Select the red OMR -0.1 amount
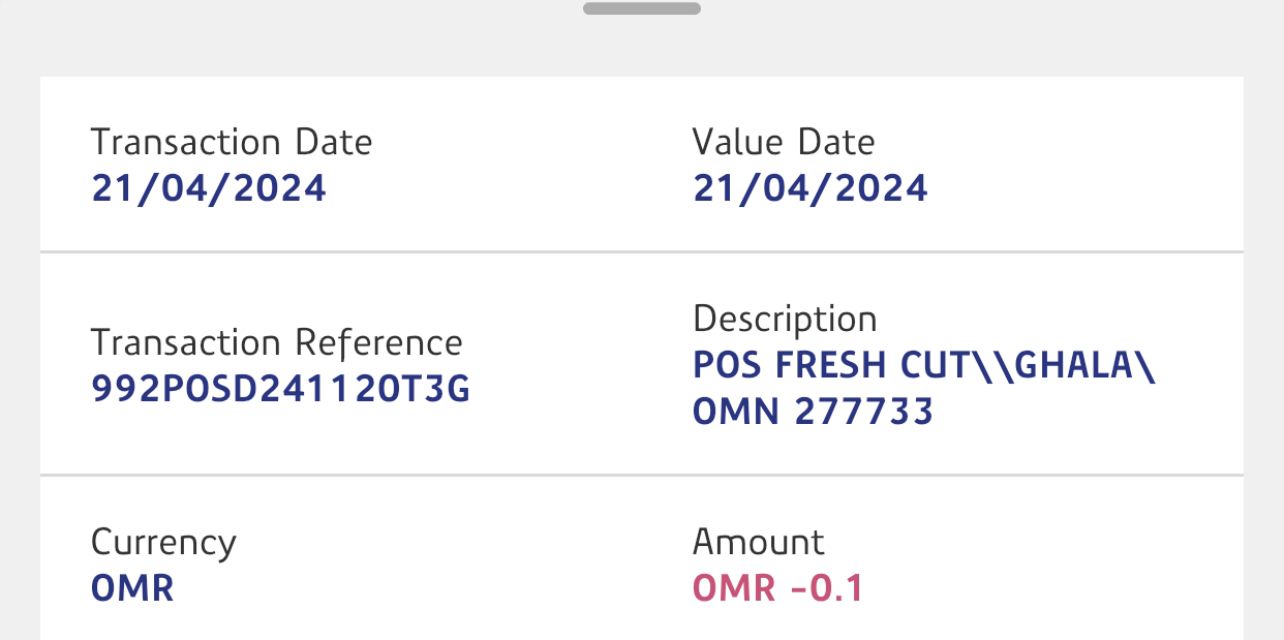 click(x=777, y=588)
